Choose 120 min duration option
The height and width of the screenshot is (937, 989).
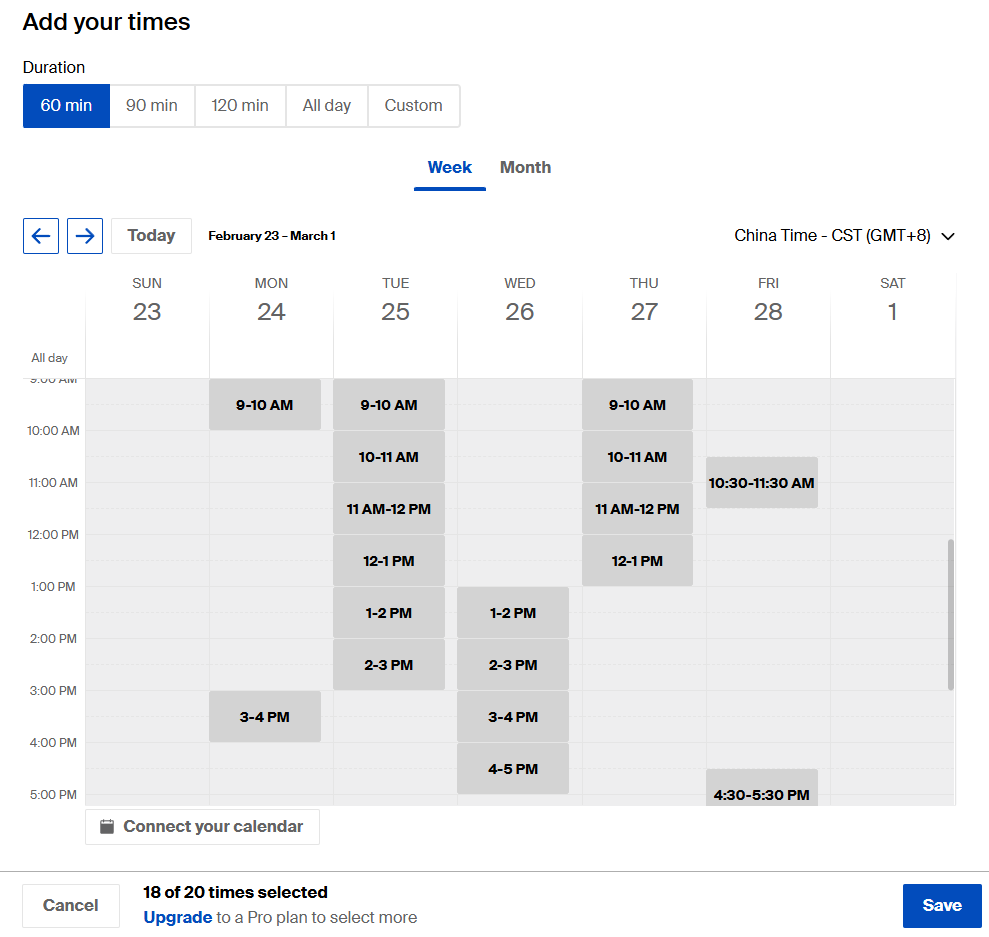(x=240, y=106)
